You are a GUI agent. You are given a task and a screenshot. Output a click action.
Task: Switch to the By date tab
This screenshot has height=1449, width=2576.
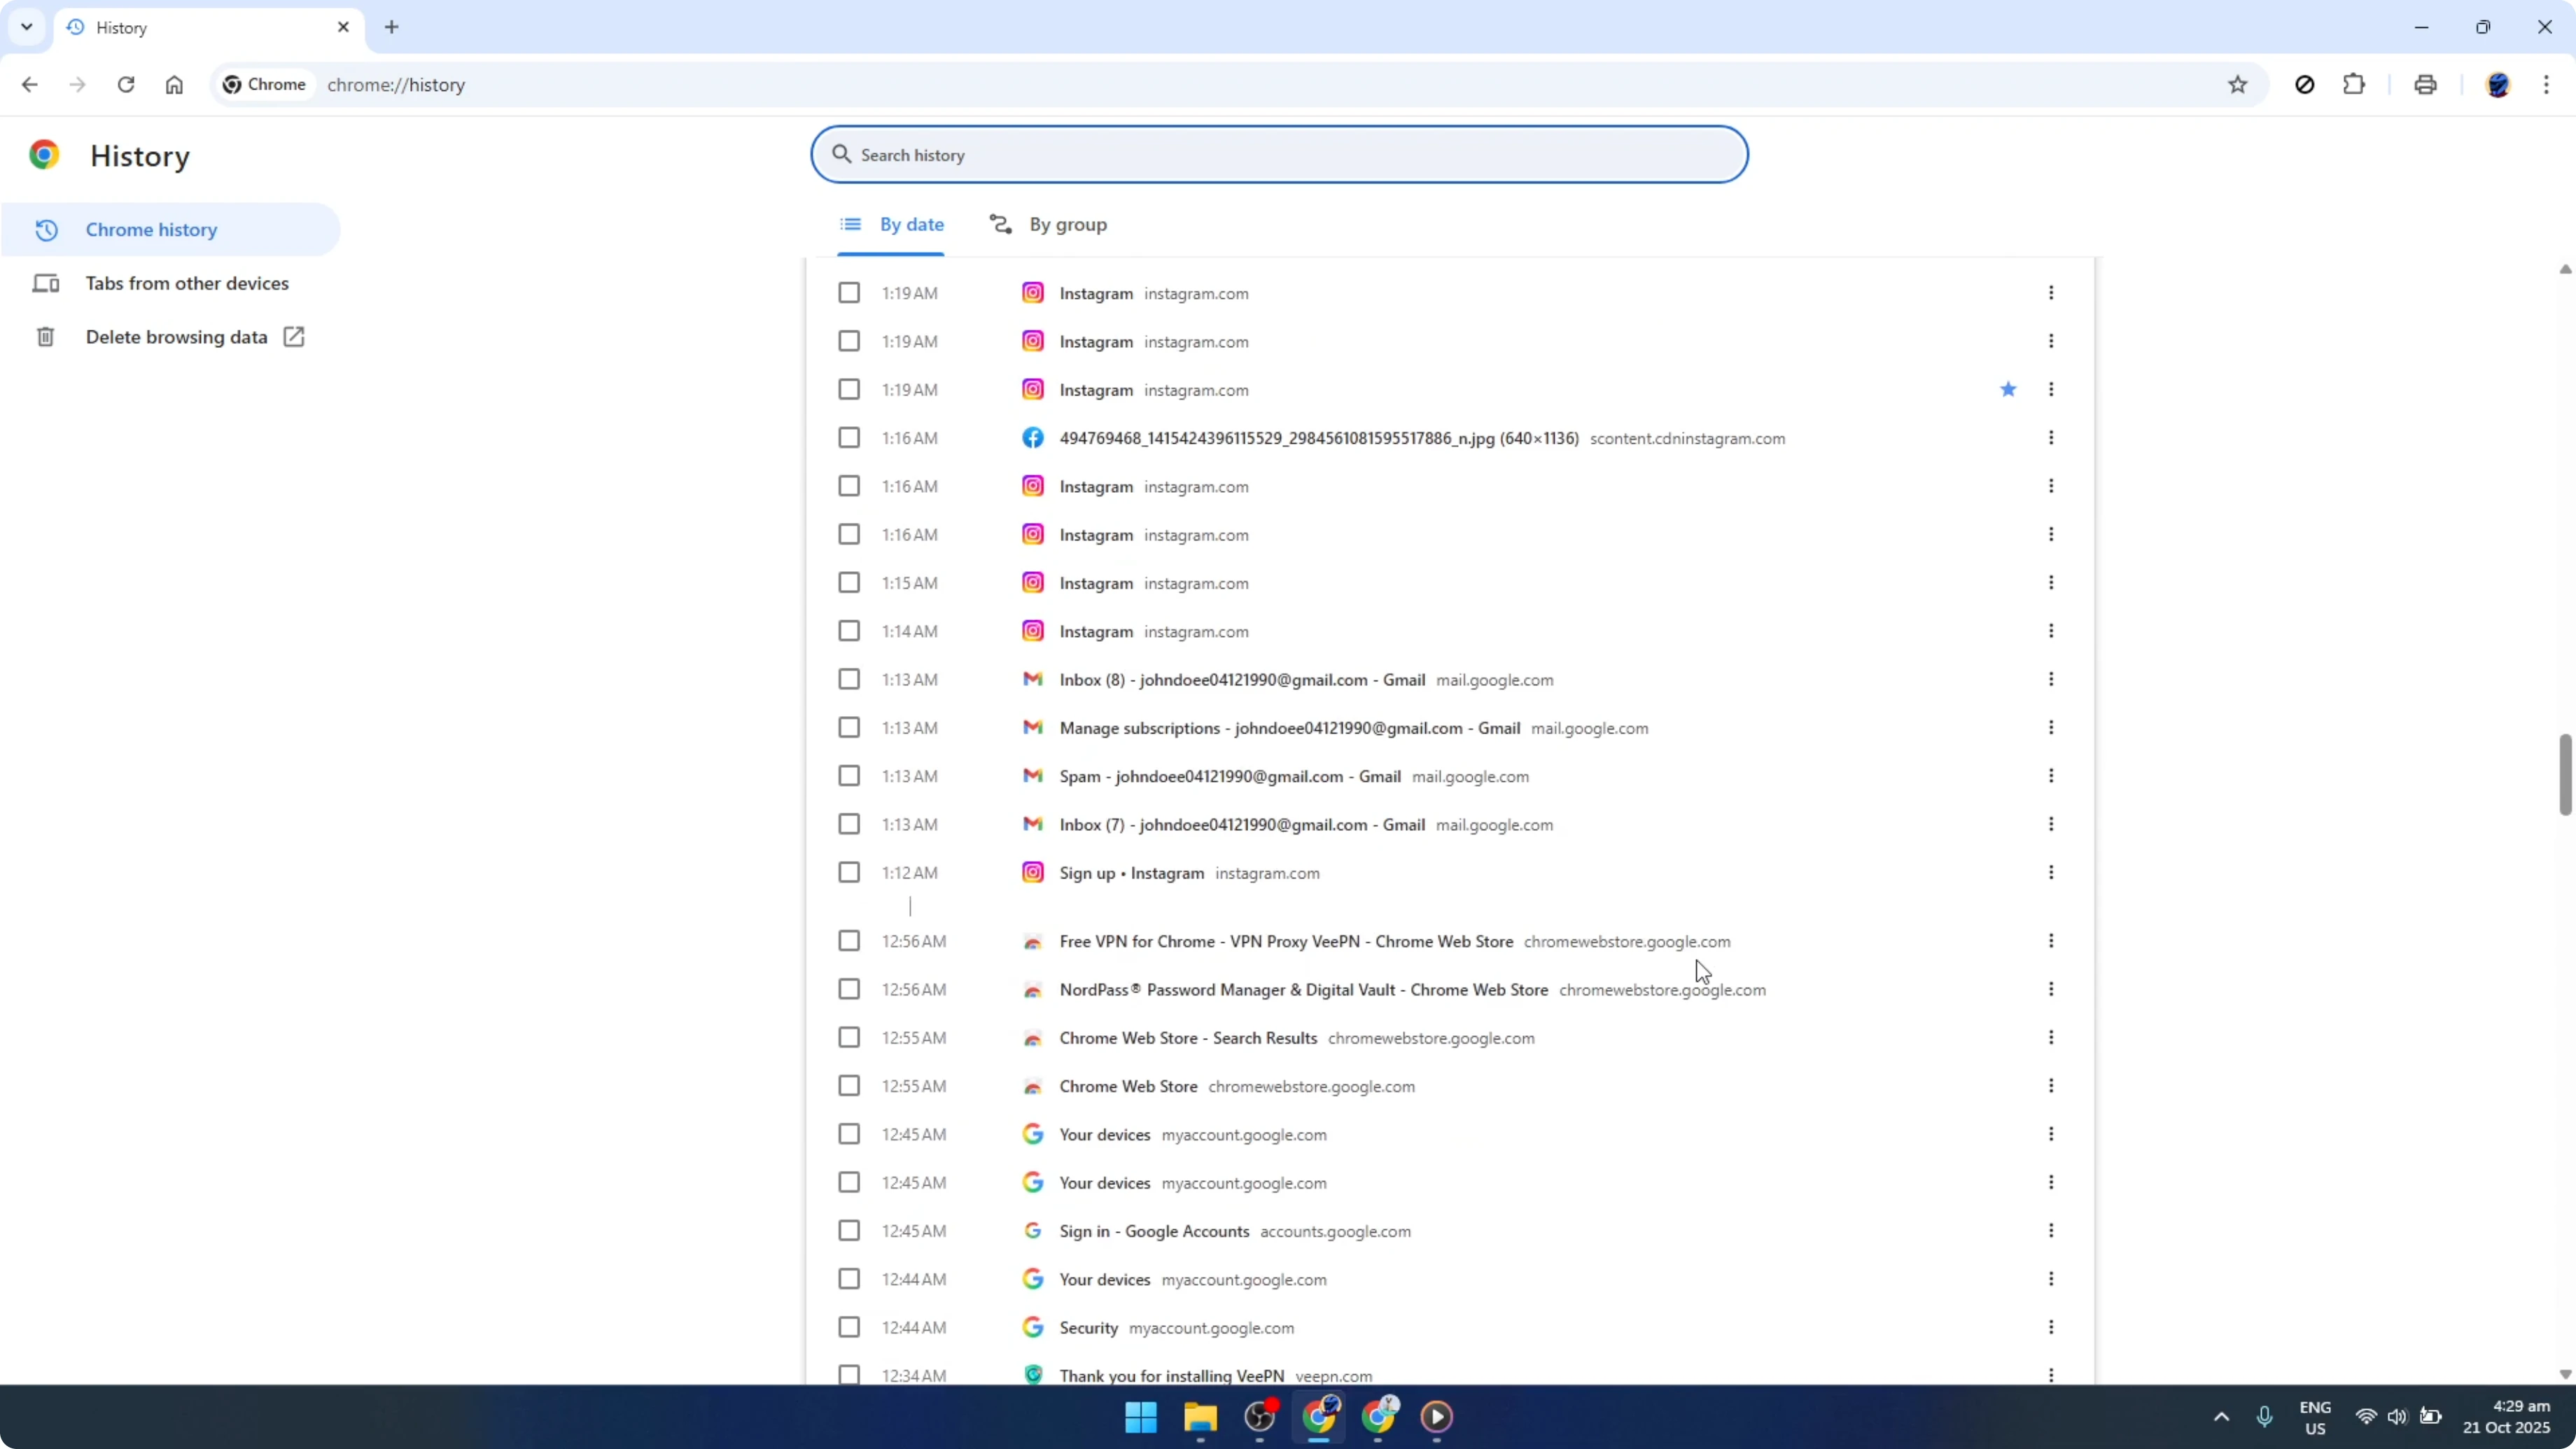pos(892,224)
